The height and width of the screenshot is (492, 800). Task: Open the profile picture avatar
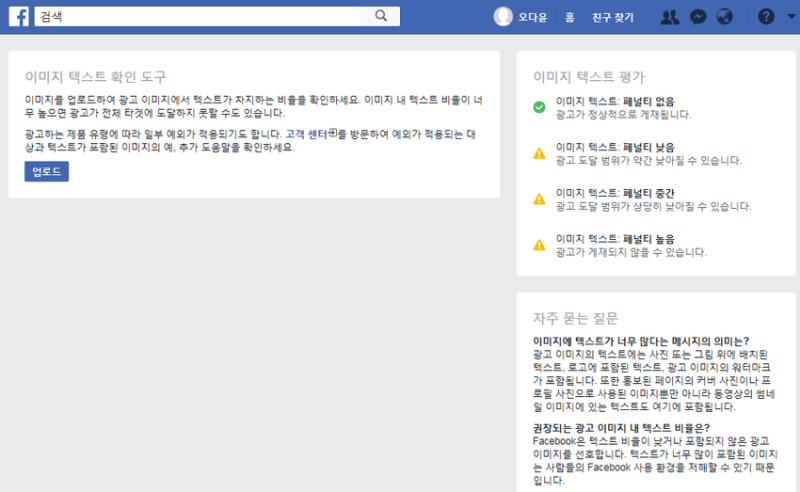click(503, 17)
